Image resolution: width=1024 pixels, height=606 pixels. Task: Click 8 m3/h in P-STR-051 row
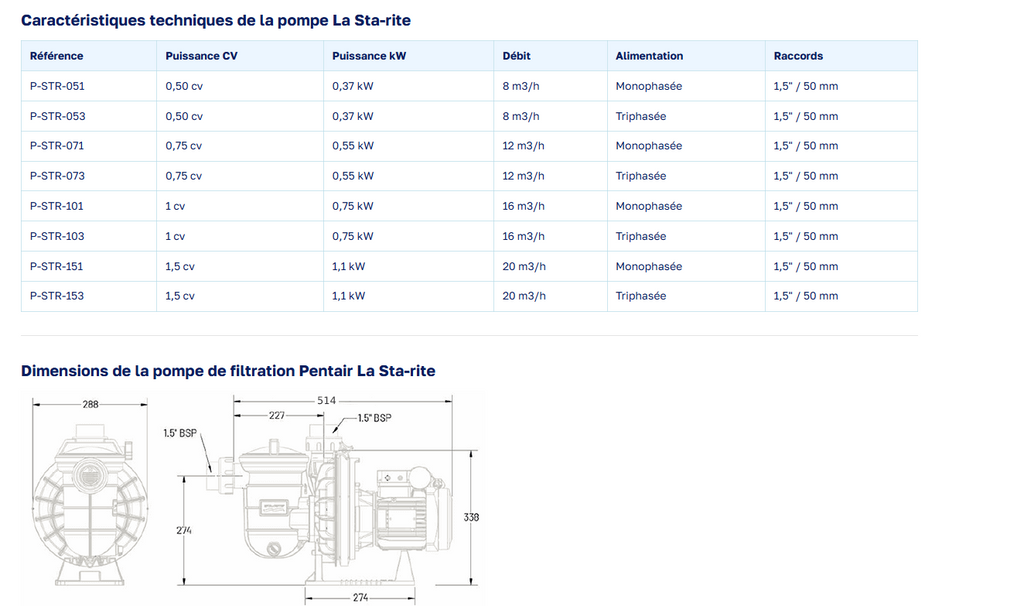520,86
